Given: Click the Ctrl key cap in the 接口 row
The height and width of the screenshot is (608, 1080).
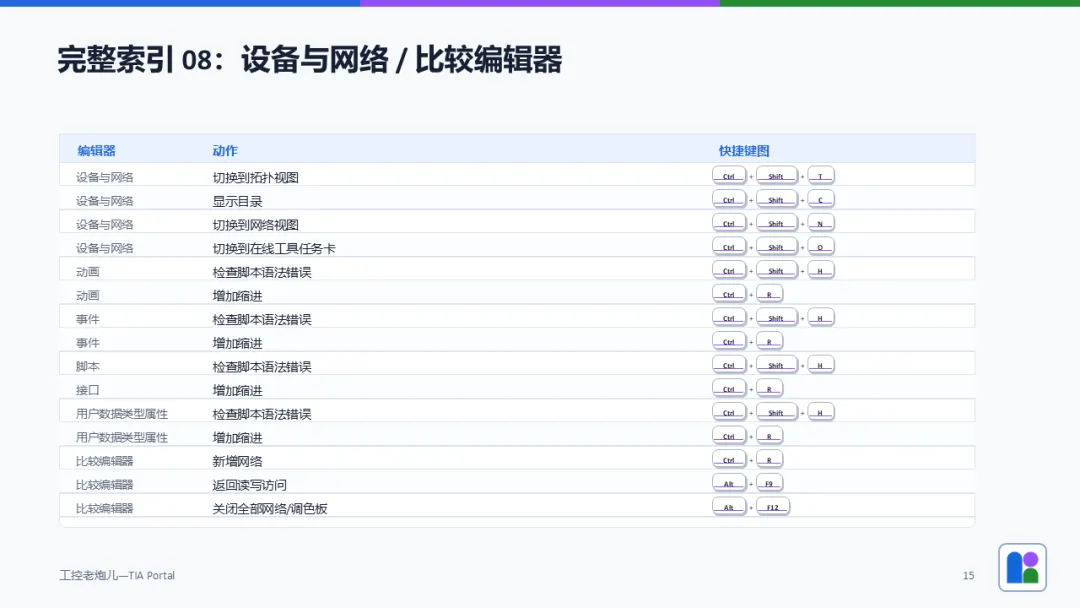Looking at the screenshot, I should pyautogui.click(x=729, y=389).
